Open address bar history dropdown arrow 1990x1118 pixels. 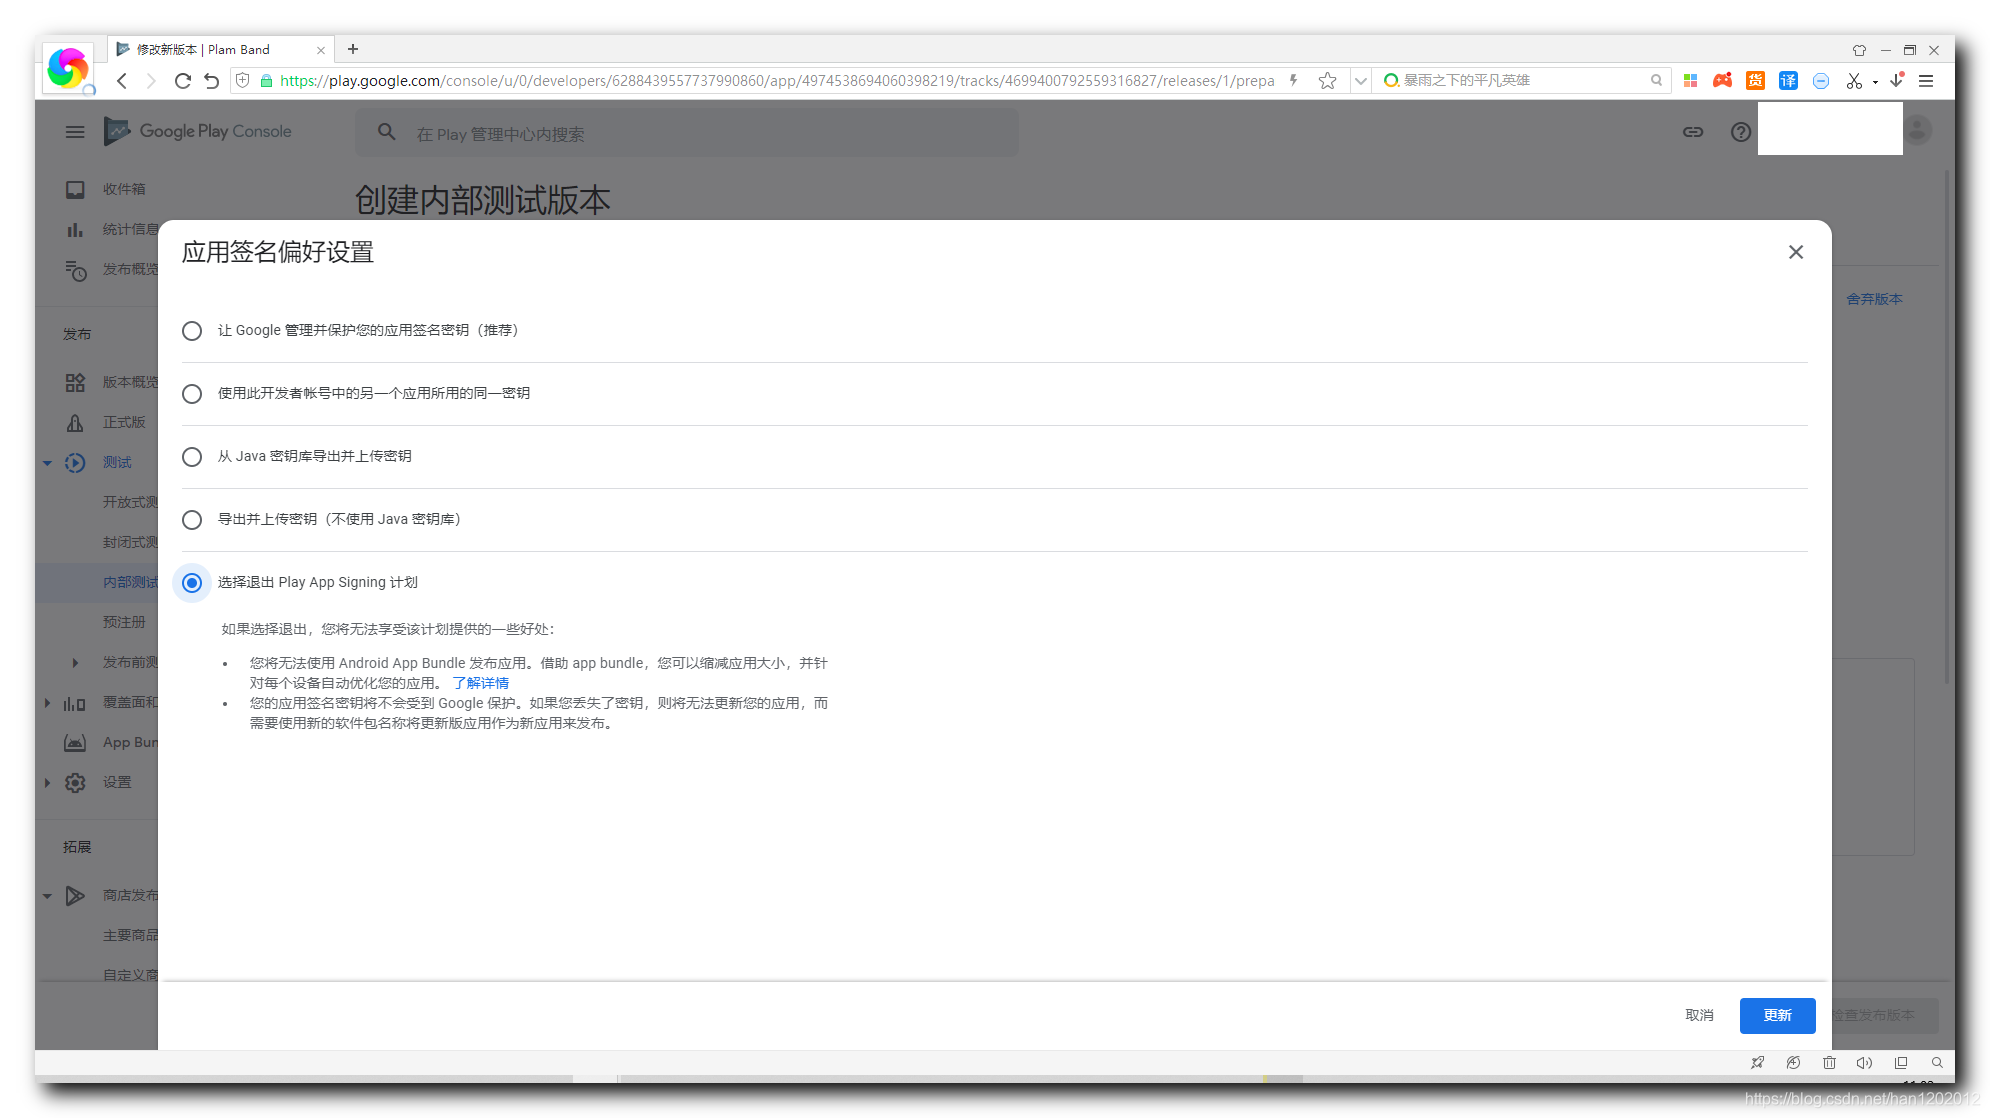(x=1360, y=81)
